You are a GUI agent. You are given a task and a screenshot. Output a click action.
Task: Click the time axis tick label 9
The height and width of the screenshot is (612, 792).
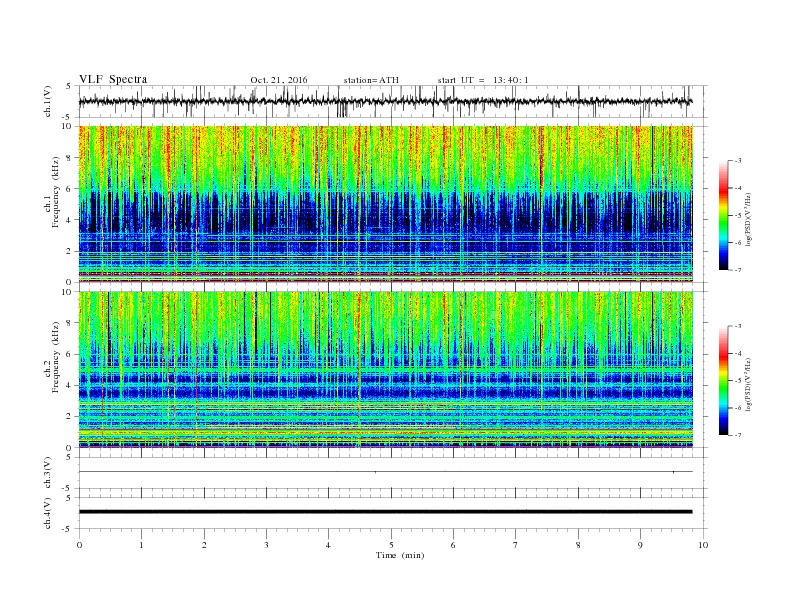(x=640, y=545)
